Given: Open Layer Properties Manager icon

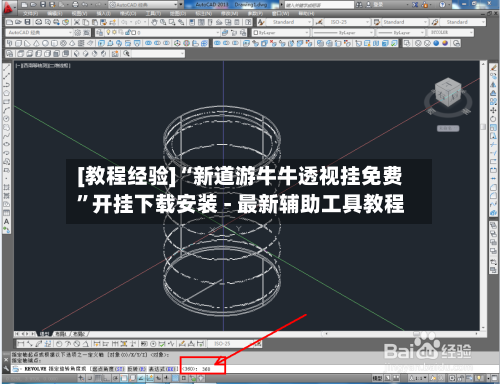Looking at the screenshot, I should [x=99, y=33].
